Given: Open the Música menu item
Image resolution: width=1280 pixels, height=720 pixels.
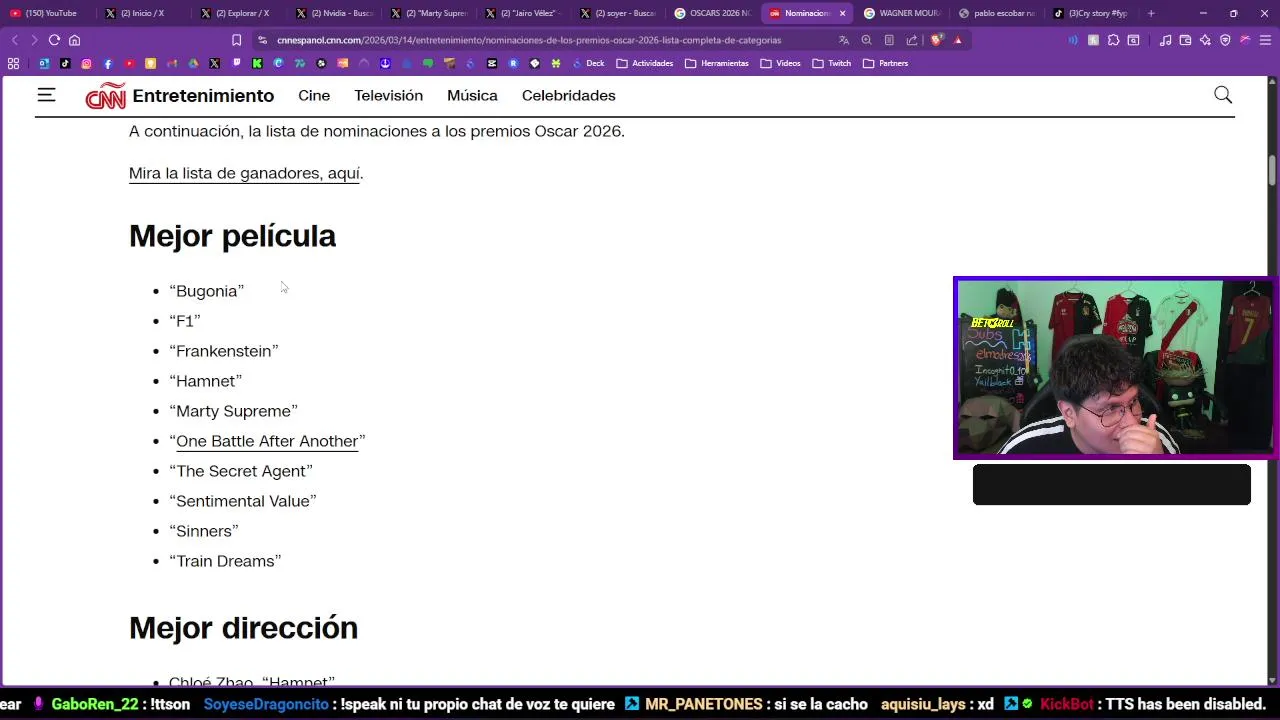Looking at the screenshot, I should tap(472, 96).
